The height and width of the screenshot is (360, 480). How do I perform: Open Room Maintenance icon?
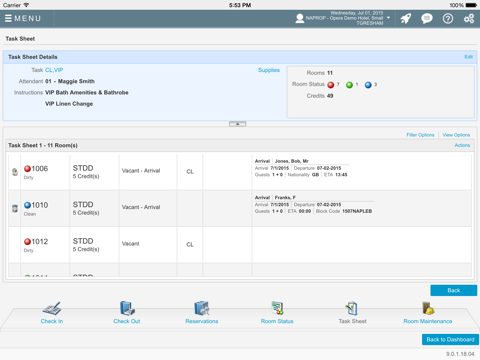[428, 308]
